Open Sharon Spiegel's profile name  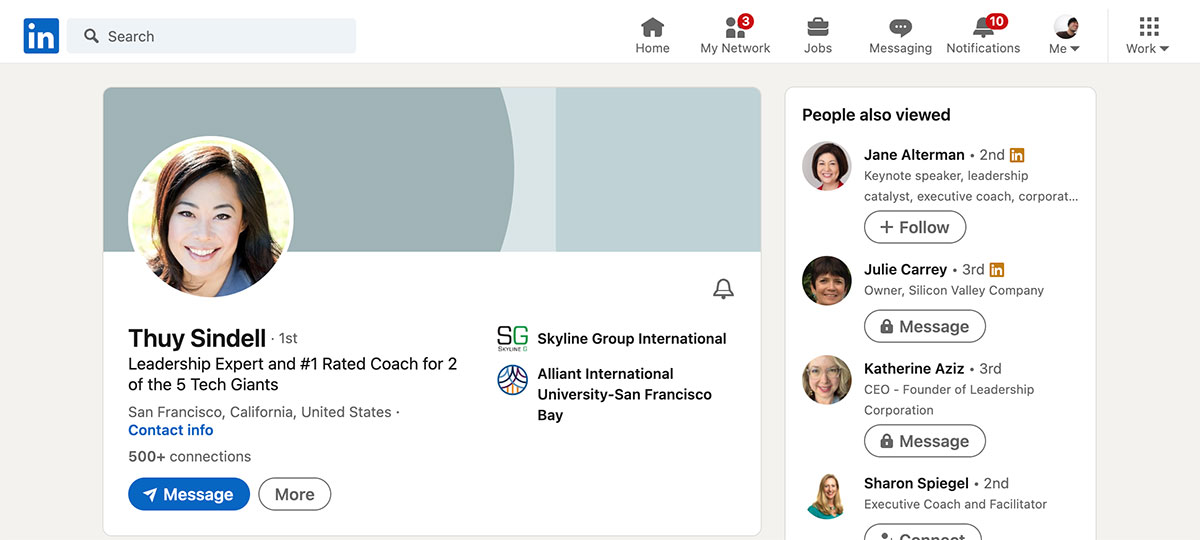918,483
